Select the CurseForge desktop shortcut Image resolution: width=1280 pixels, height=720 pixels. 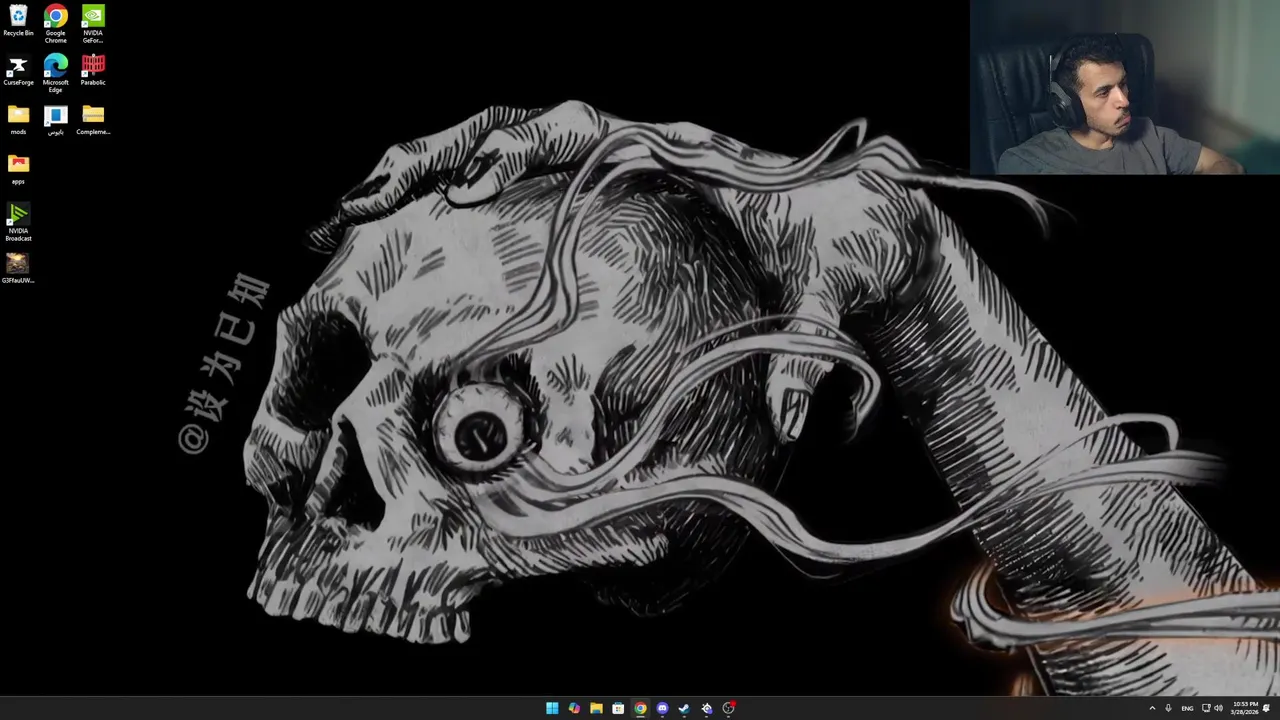[x=18, y=71]
